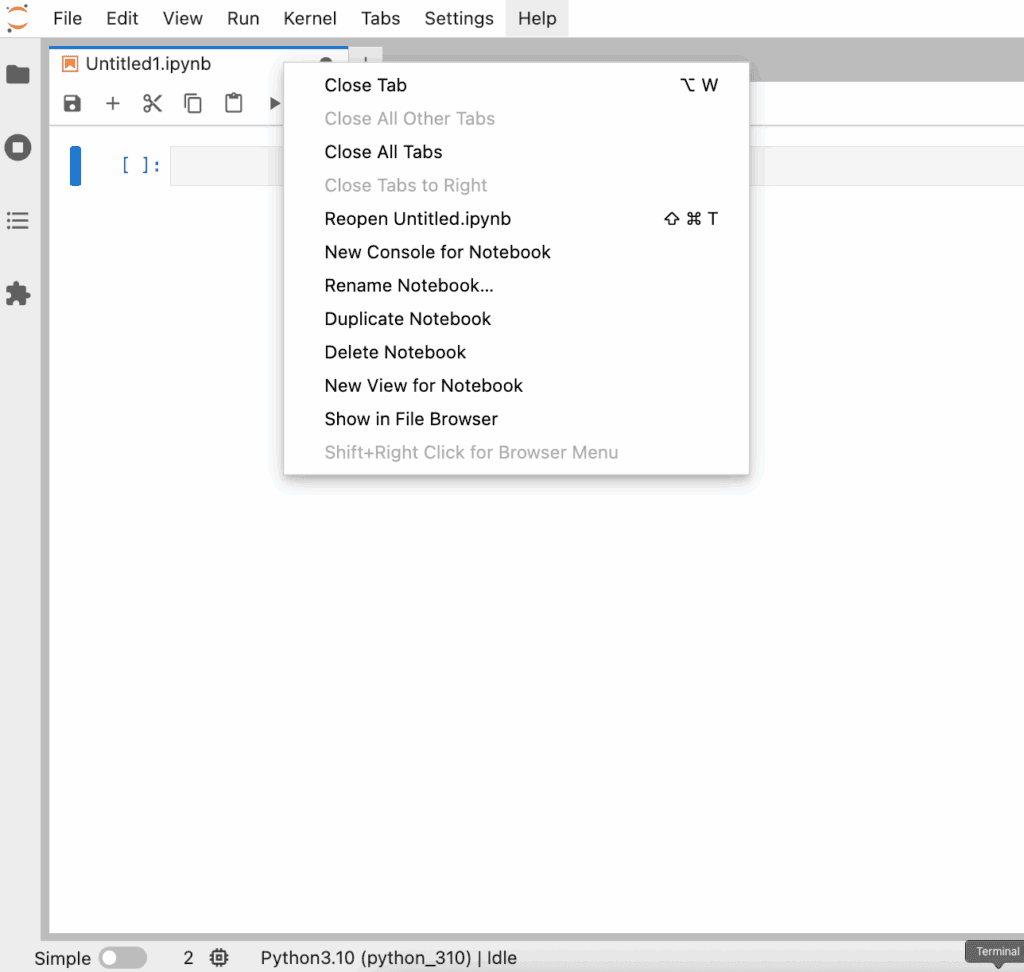Open the Table of Contents panel
This screenshot has width=1024, height=972.
click(18, 221)
